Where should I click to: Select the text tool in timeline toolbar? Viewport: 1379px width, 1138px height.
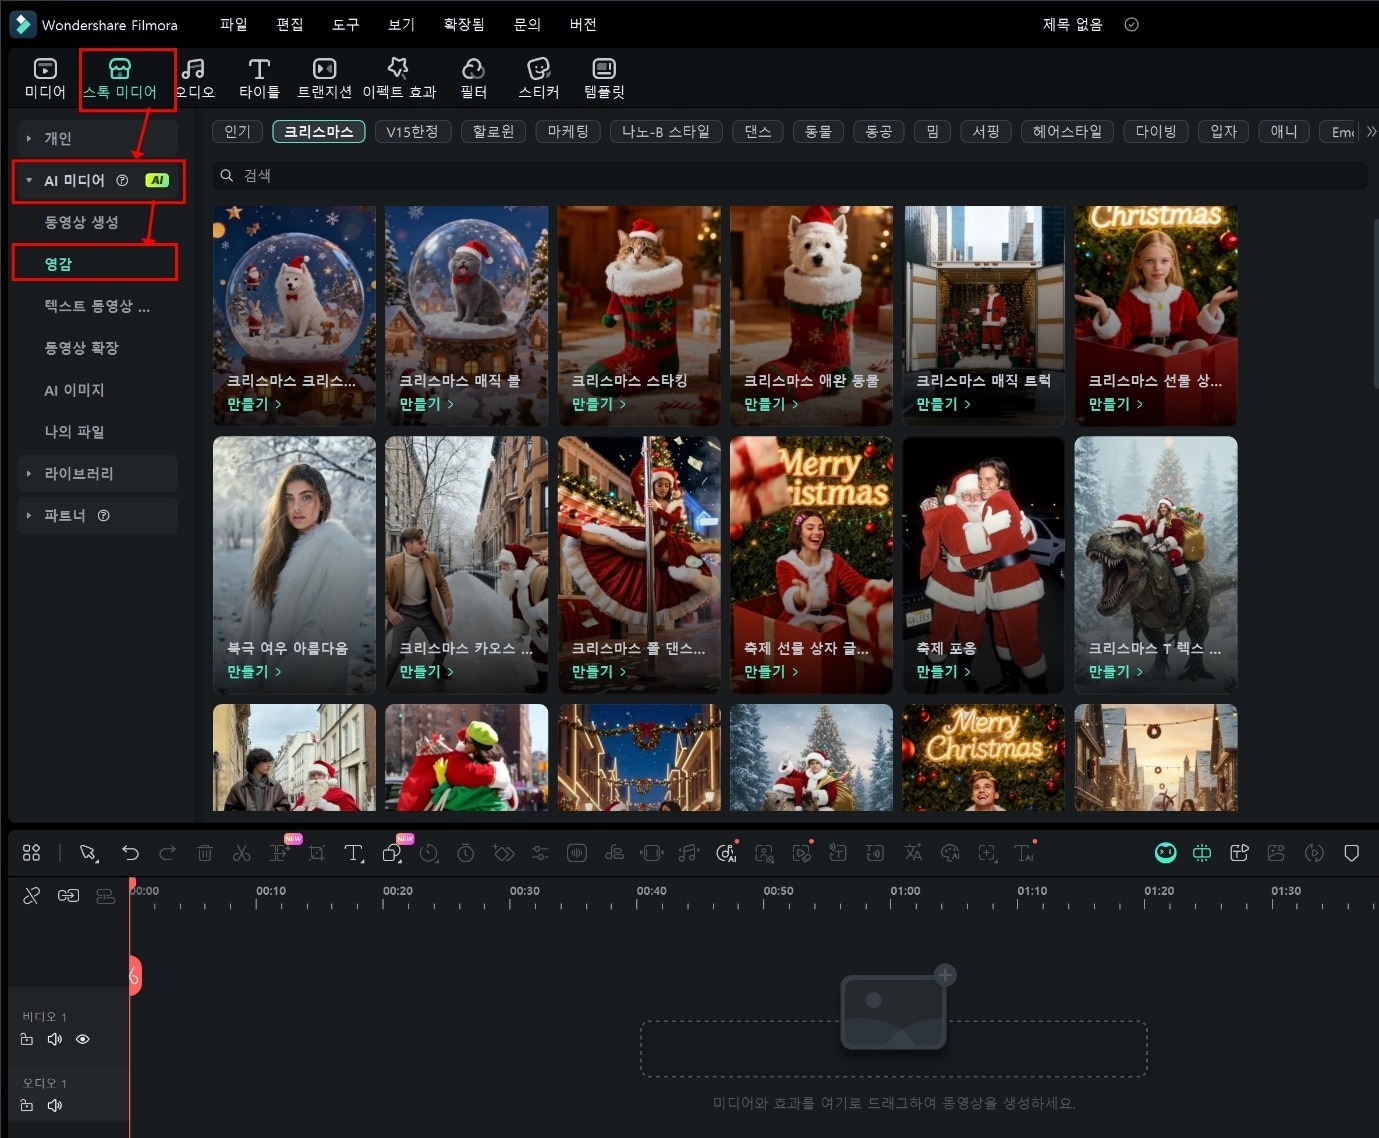353,853
